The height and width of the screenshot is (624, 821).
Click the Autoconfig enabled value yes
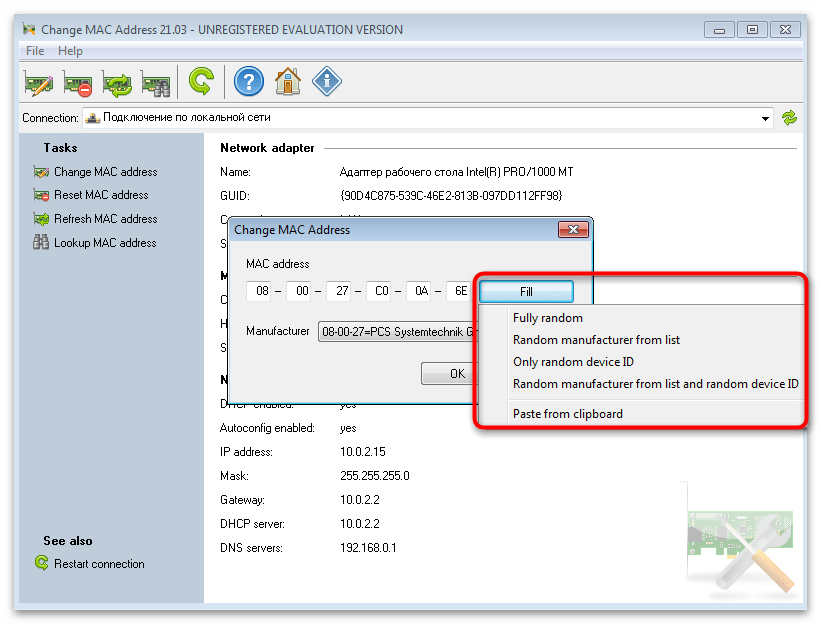[x=348, y=428]
